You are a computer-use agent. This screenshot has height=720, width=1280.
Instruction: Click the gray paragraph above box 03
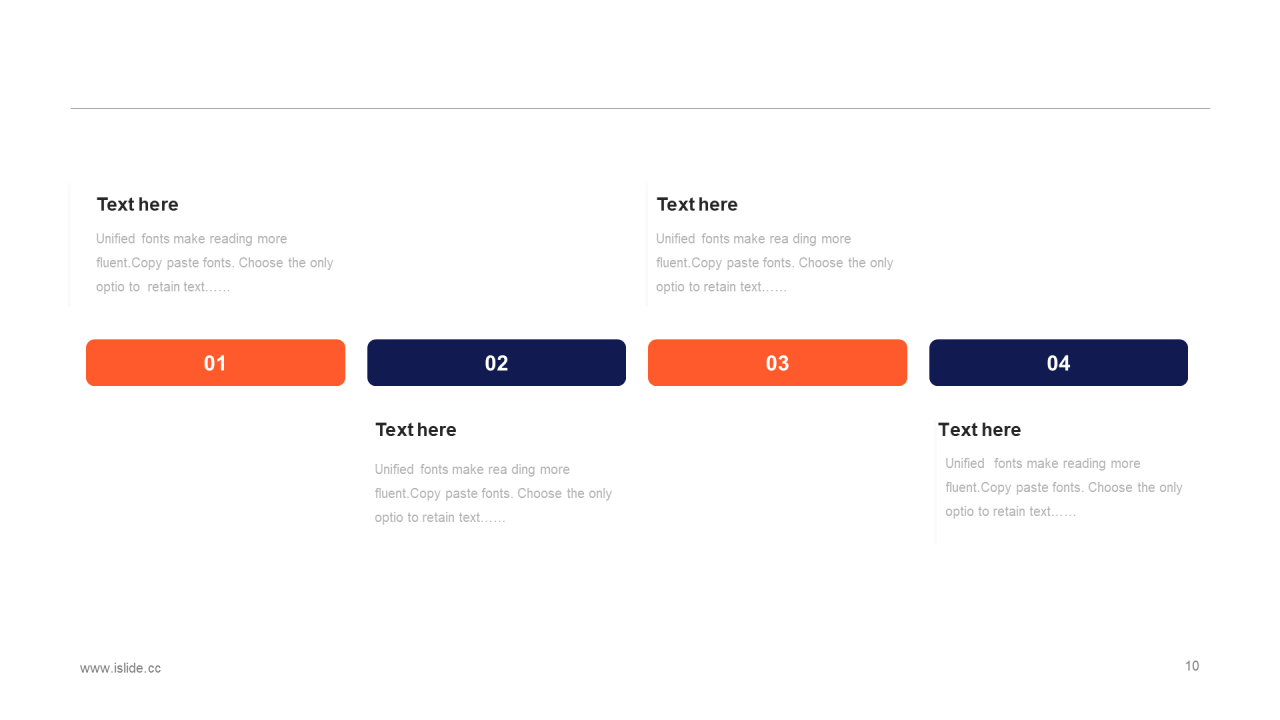(775, 263)
